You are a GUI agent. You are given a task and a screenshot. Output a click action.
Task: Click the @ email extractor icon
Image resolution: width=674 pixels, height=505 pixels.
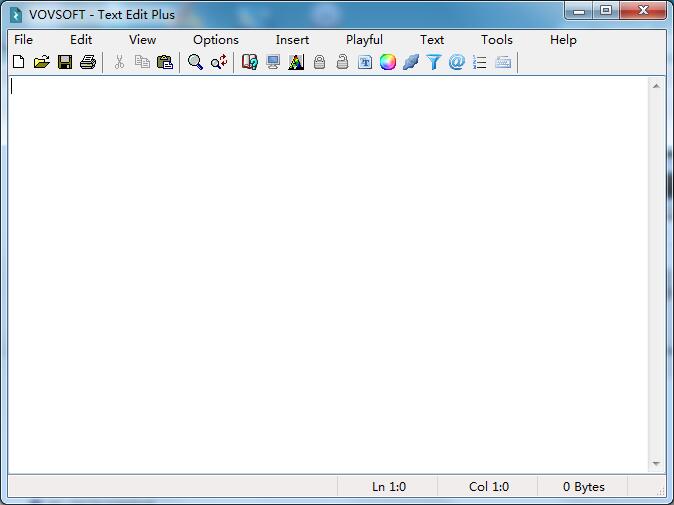tap(457, 62)
